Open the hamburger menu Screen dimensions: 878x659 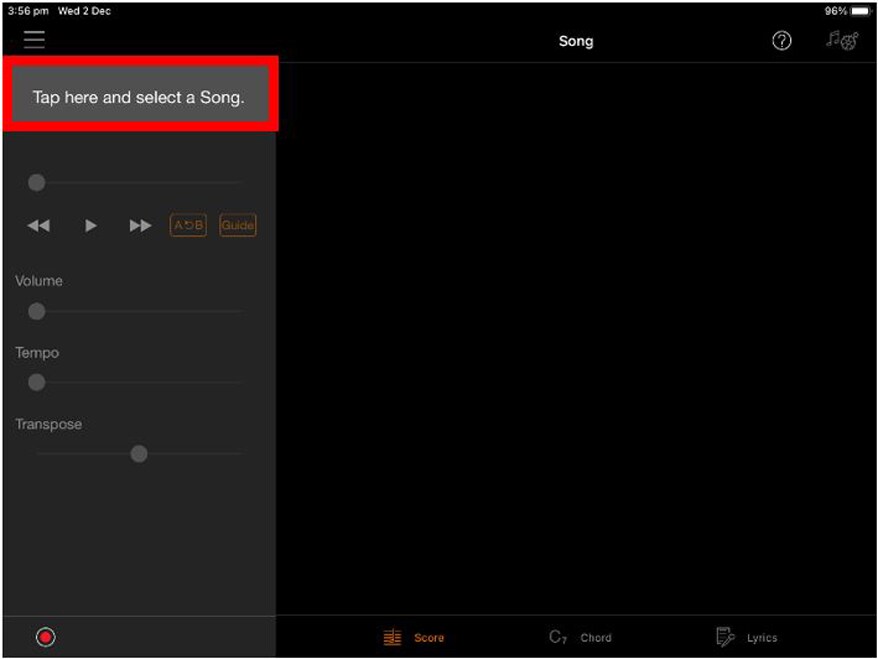pos(35,40)
